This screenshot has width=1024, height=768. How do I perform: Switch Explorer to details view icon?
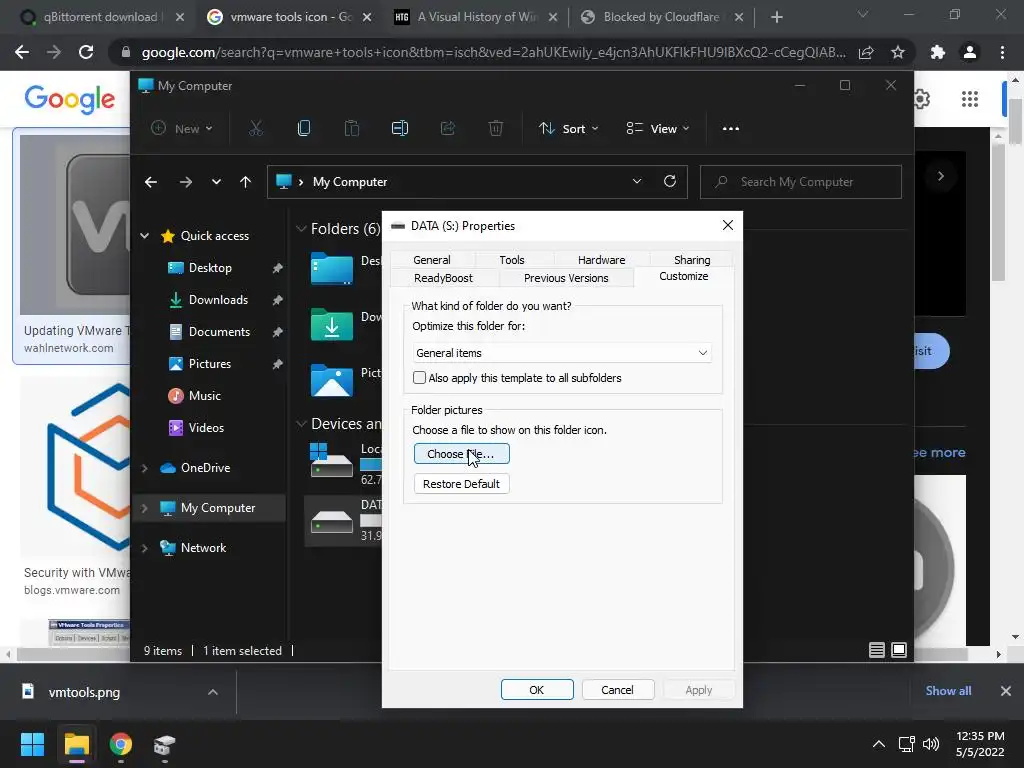tap(877, 650)
